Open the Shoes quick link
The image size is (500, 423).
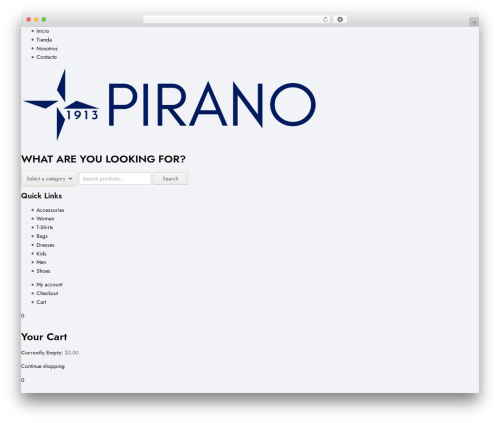43,271
